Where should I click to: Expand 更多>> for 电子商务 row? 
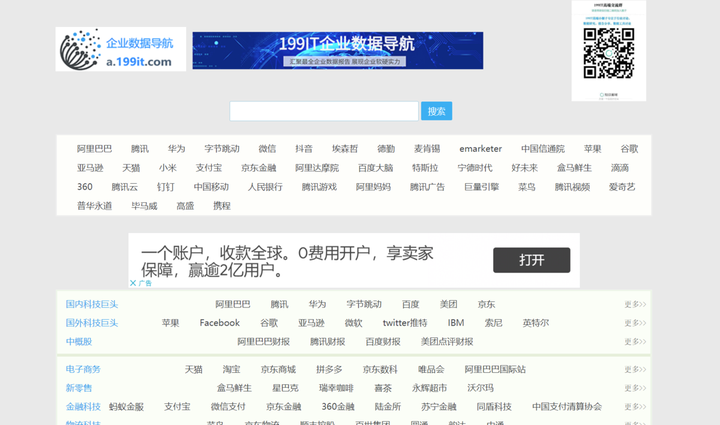click(635, 369)
